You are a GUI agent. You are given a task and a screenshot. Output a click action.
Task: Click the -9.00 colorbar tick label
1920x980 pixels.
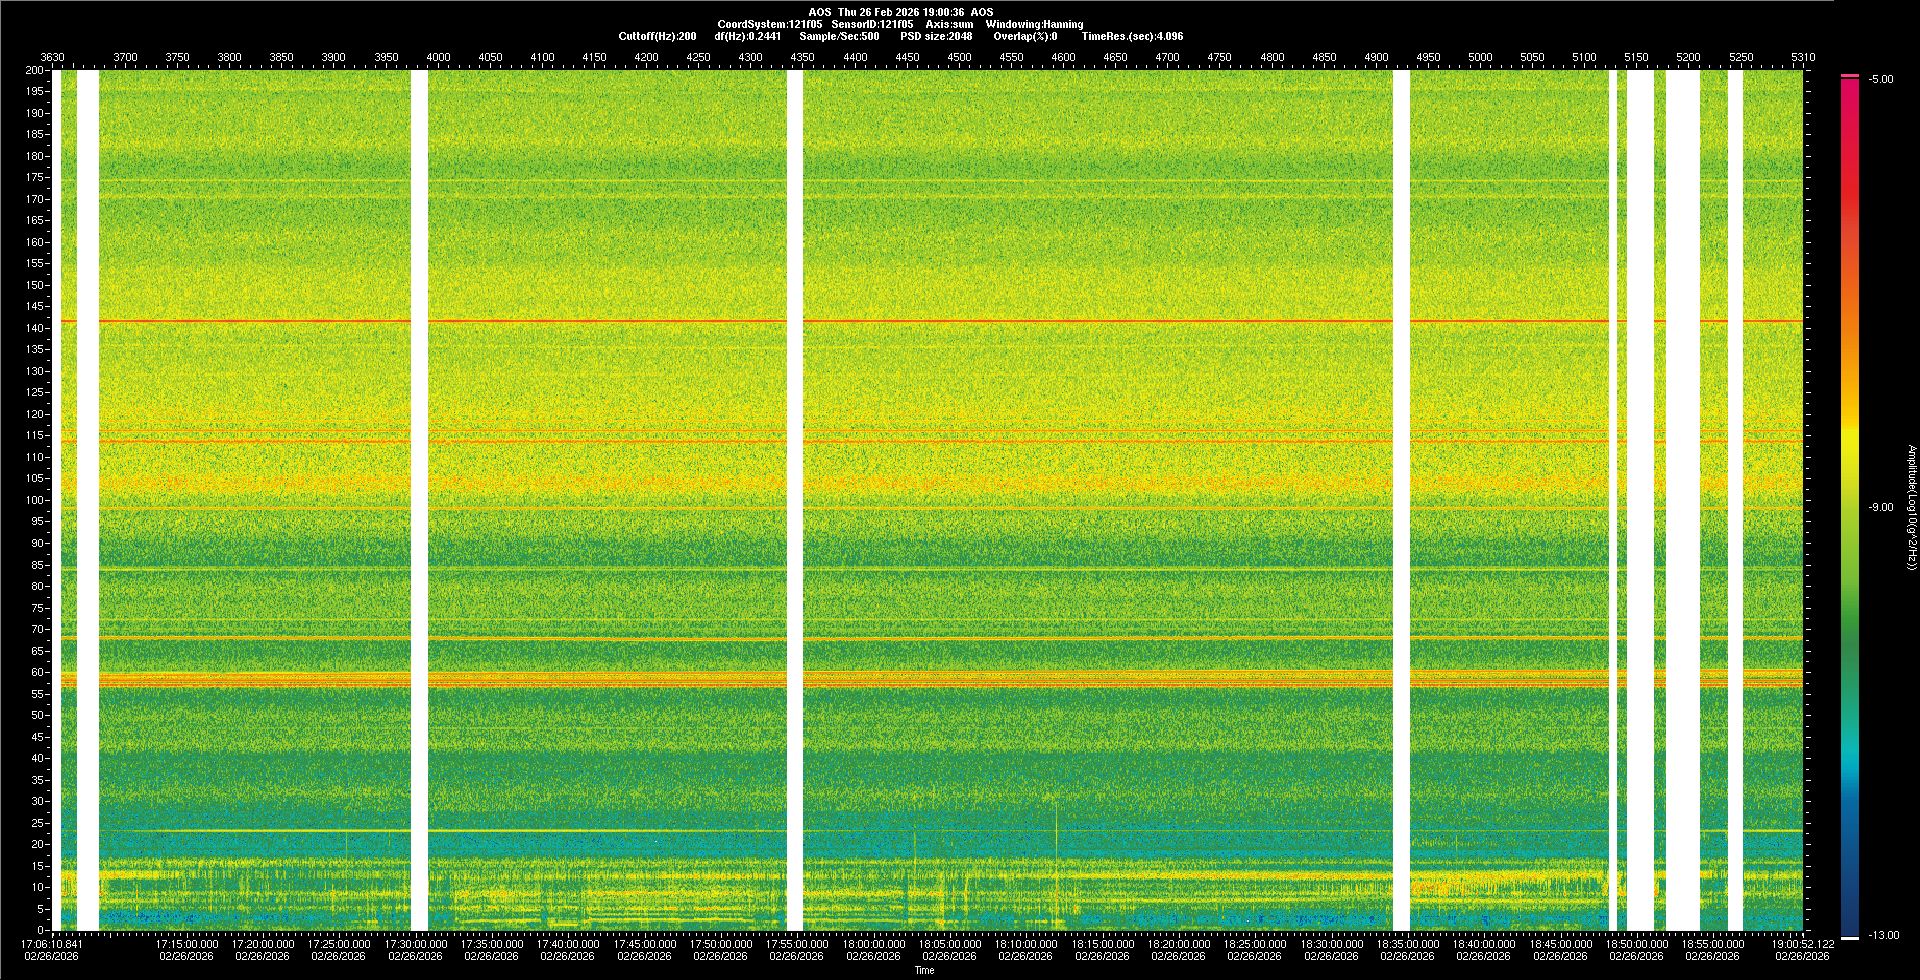[1881, 508]
